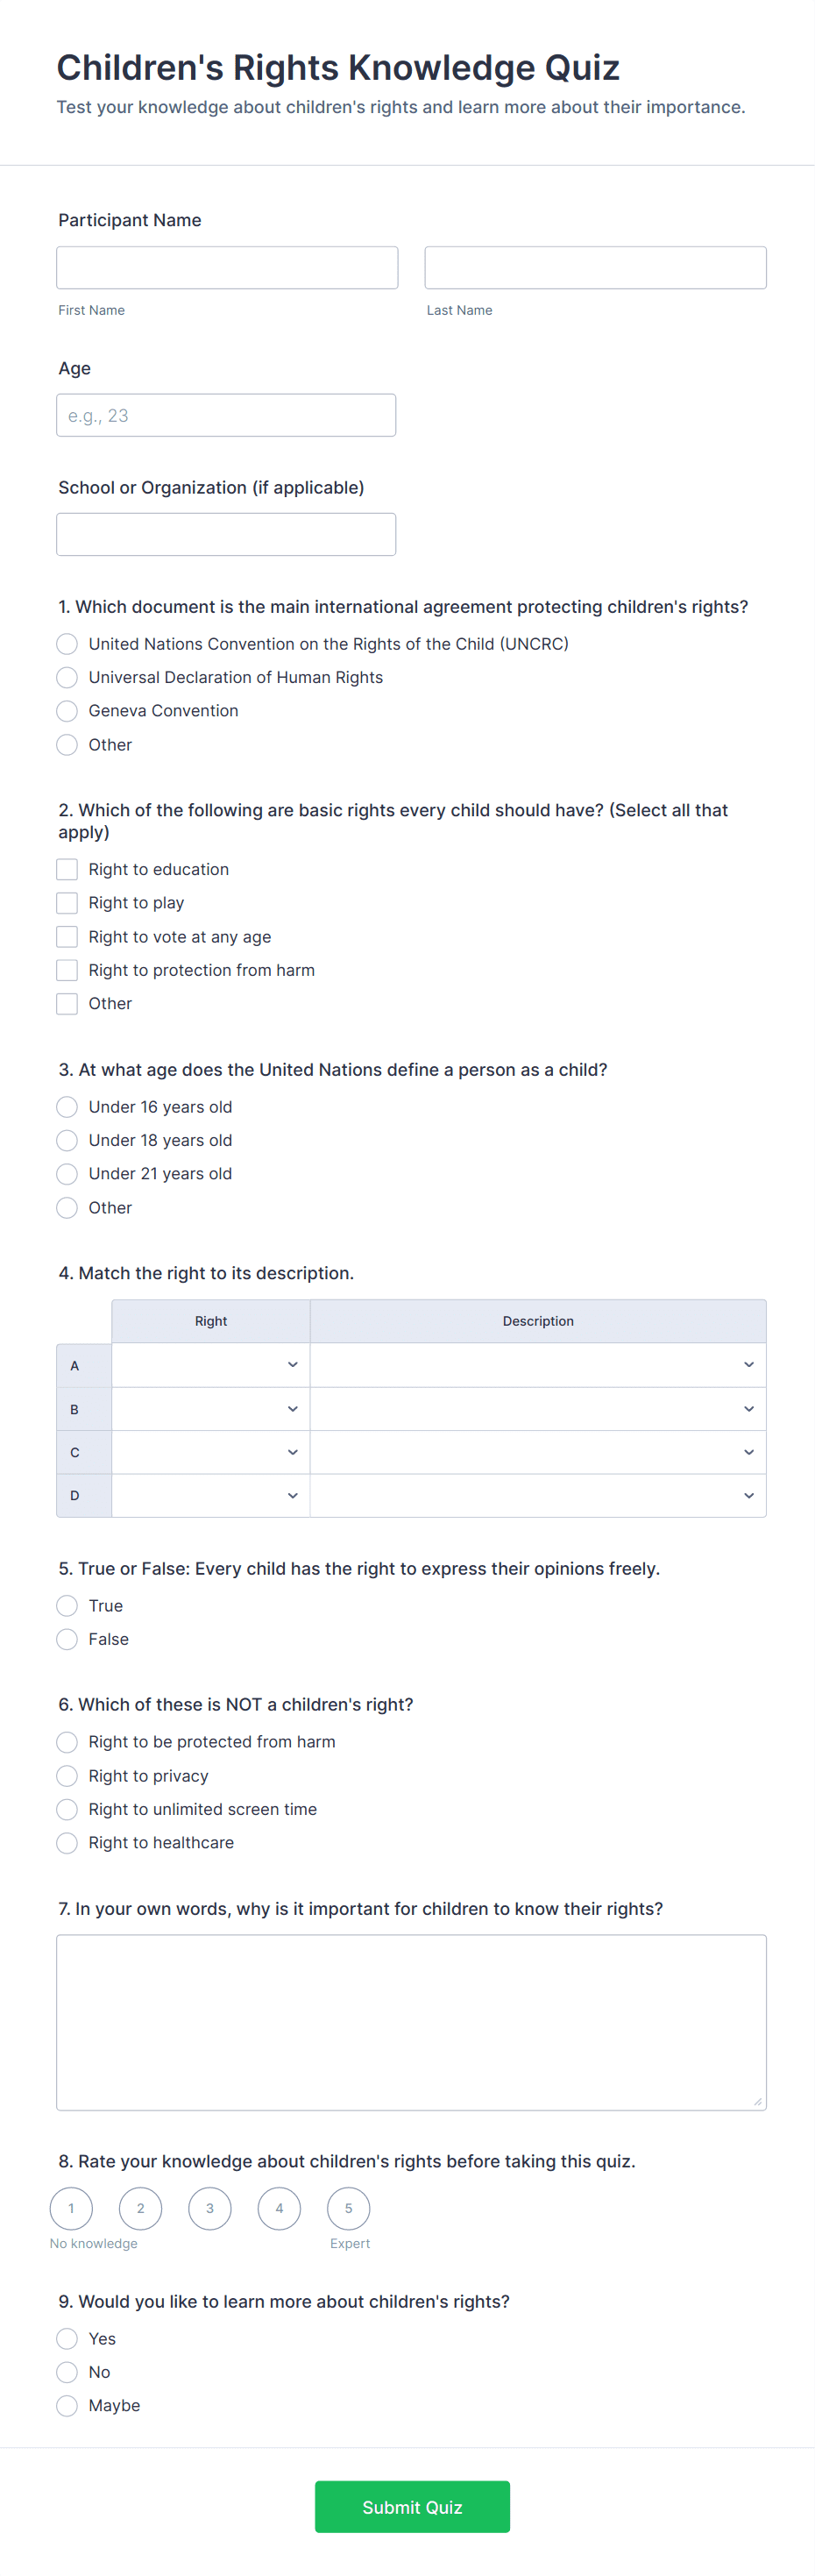
Task: Click the Submit Quiz button
Action: click(412, 2506)
